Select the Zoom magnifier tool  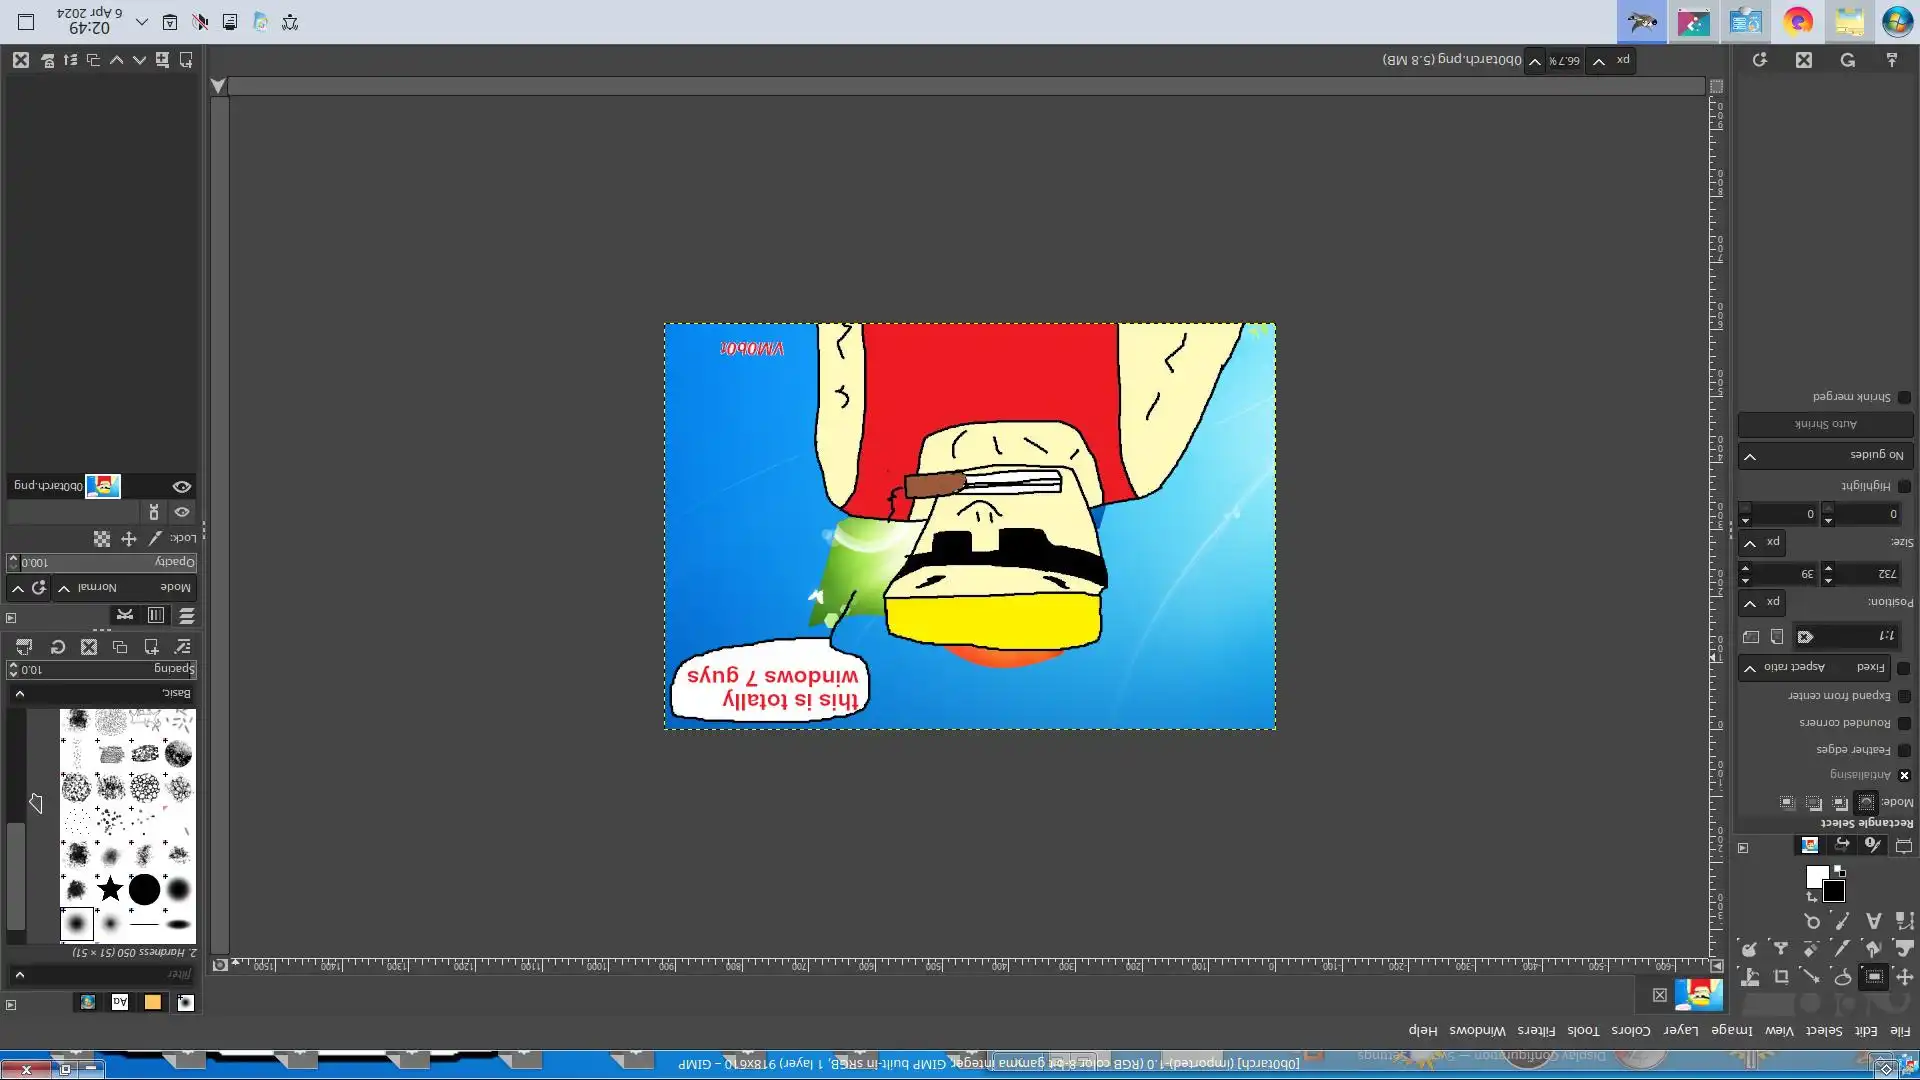pos(1813,921)
